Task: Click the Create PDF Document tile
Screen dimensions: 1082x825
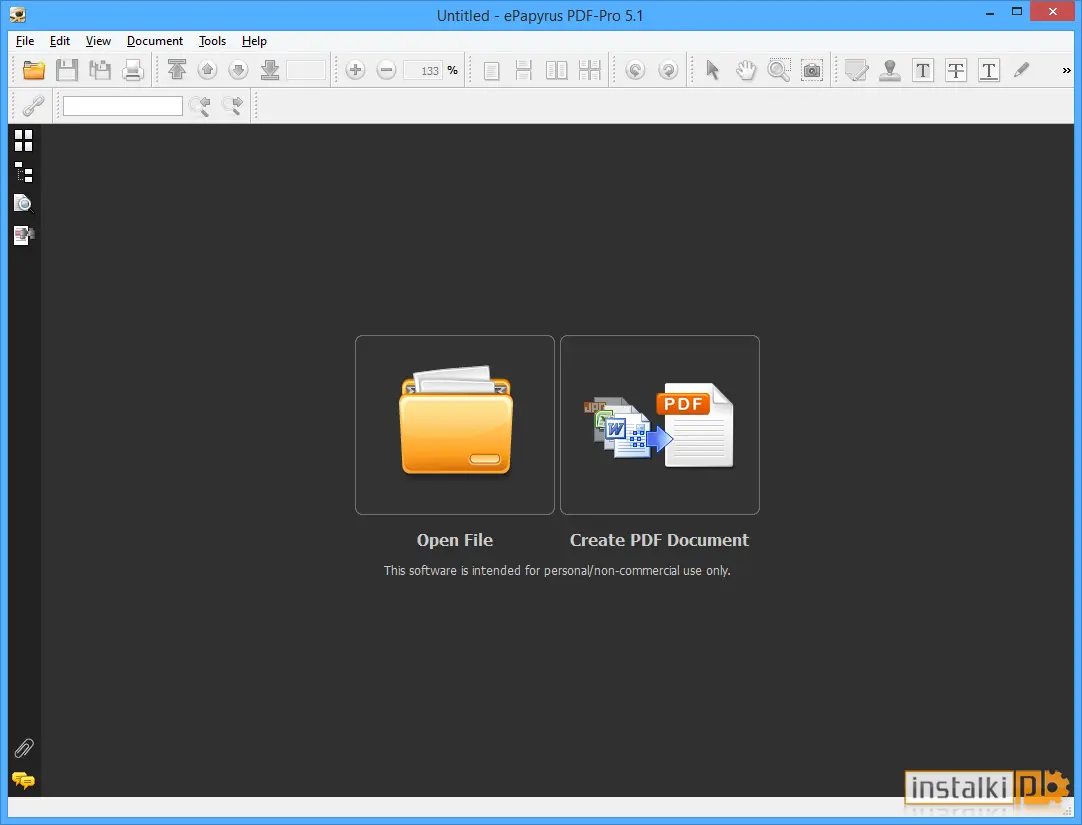Action: click(660, 425)
